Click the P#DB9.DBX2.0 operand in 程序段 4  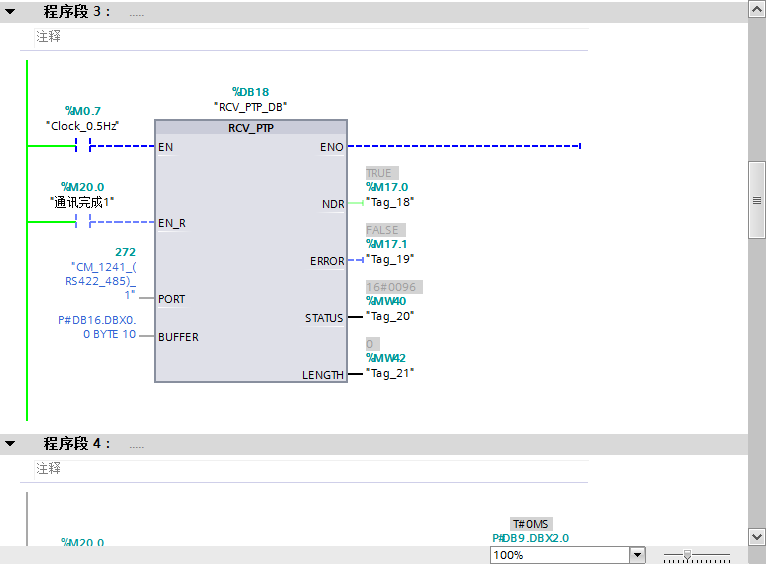(x=531, y=538)
